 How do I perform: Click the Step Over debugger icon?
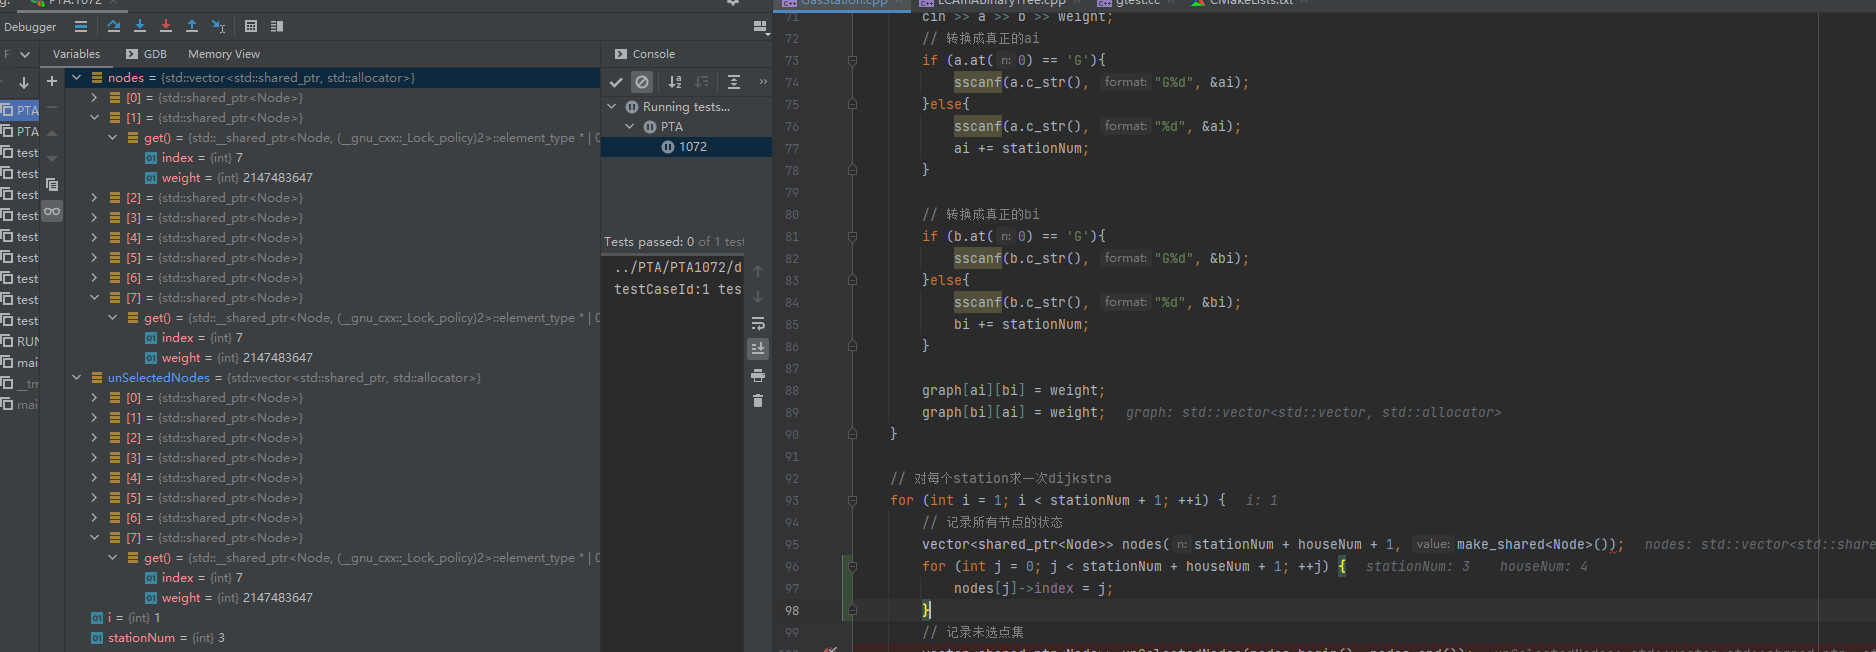coord(114,26)
